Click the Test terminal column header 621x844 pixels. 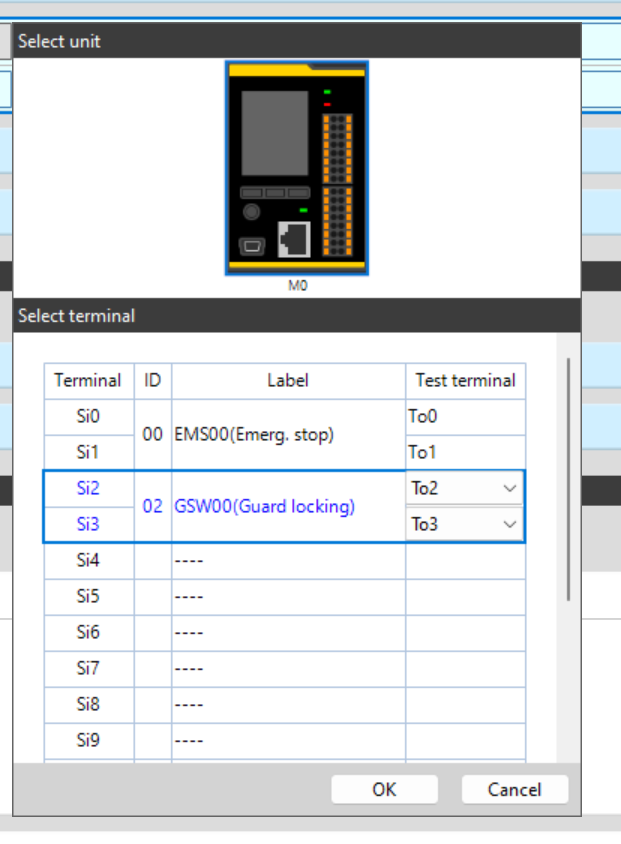(465, 381)
